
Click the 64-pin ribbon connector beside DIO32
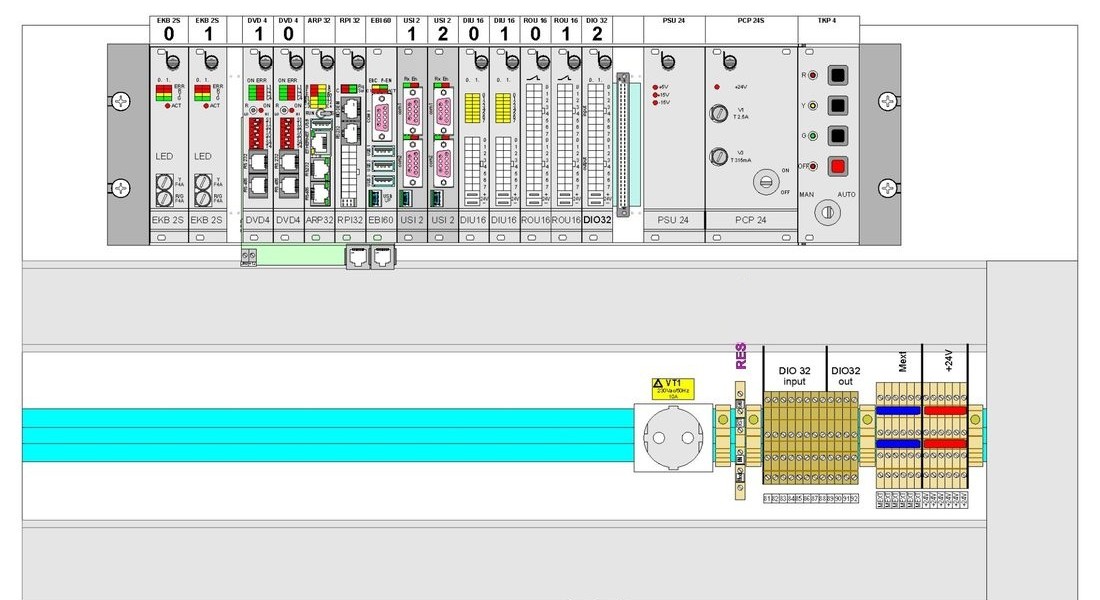point(622,145)
